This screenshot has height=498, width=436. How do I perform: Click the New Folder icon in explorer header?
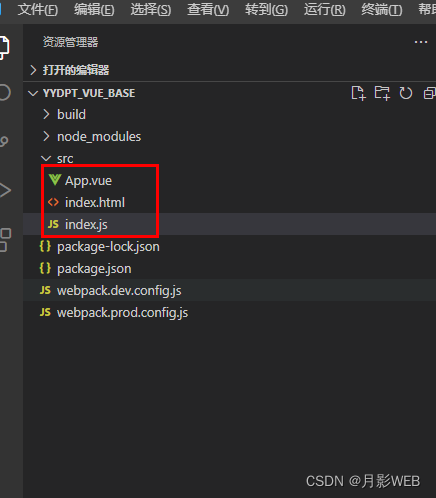click(x=382, y=93)
